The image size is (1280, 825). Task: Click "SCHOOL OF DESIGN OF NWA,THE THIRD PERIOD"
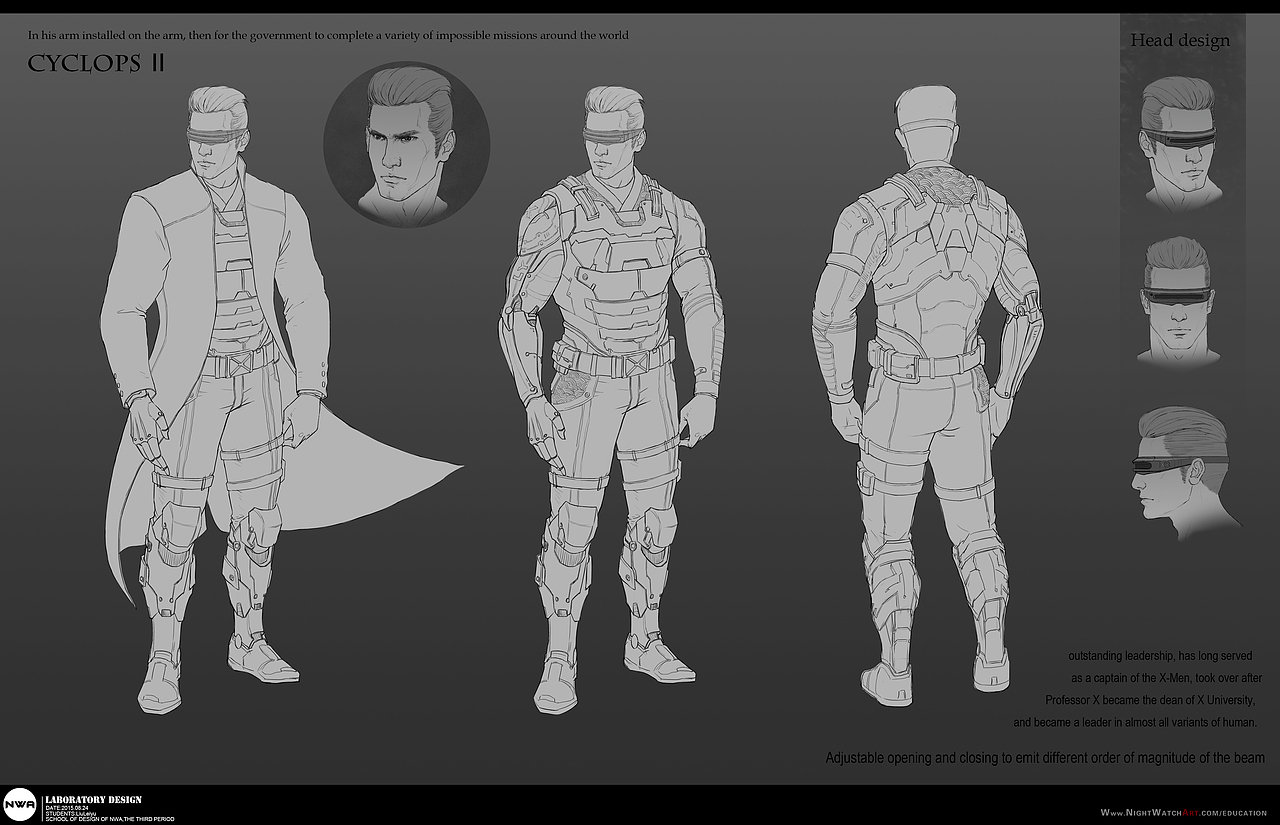(x=110, y=820)
